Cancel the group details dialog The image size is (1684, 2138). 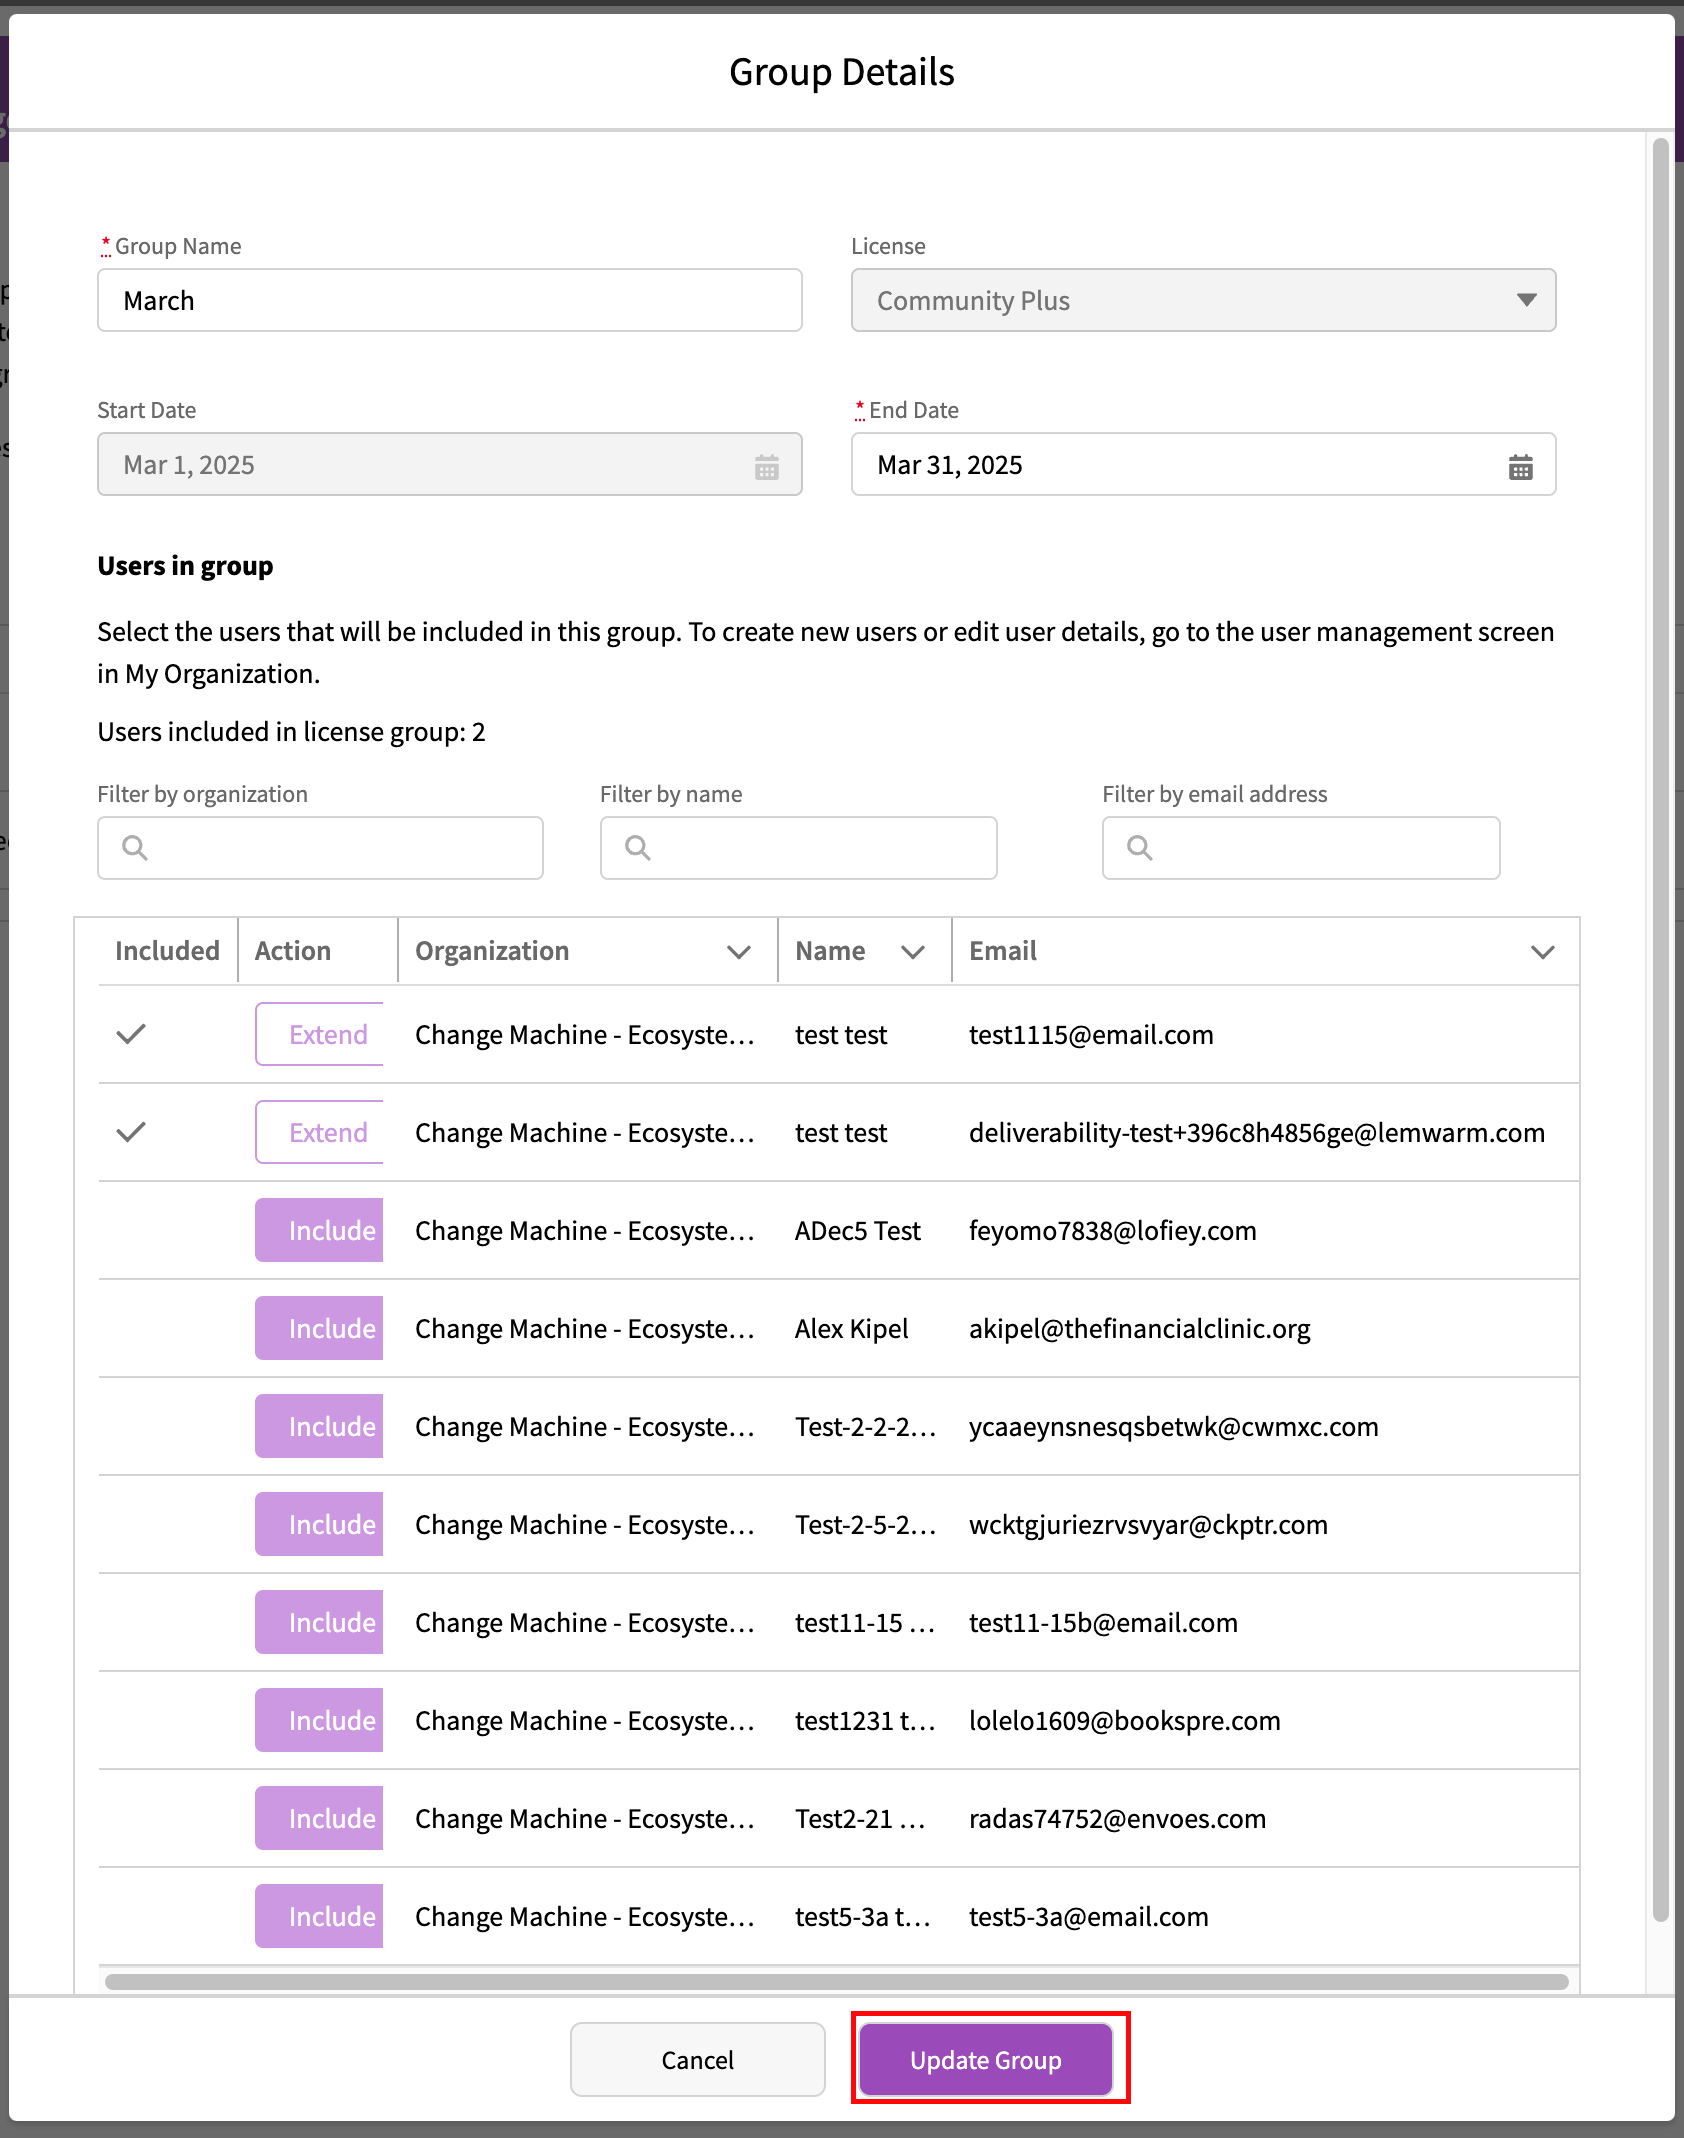697,2060
